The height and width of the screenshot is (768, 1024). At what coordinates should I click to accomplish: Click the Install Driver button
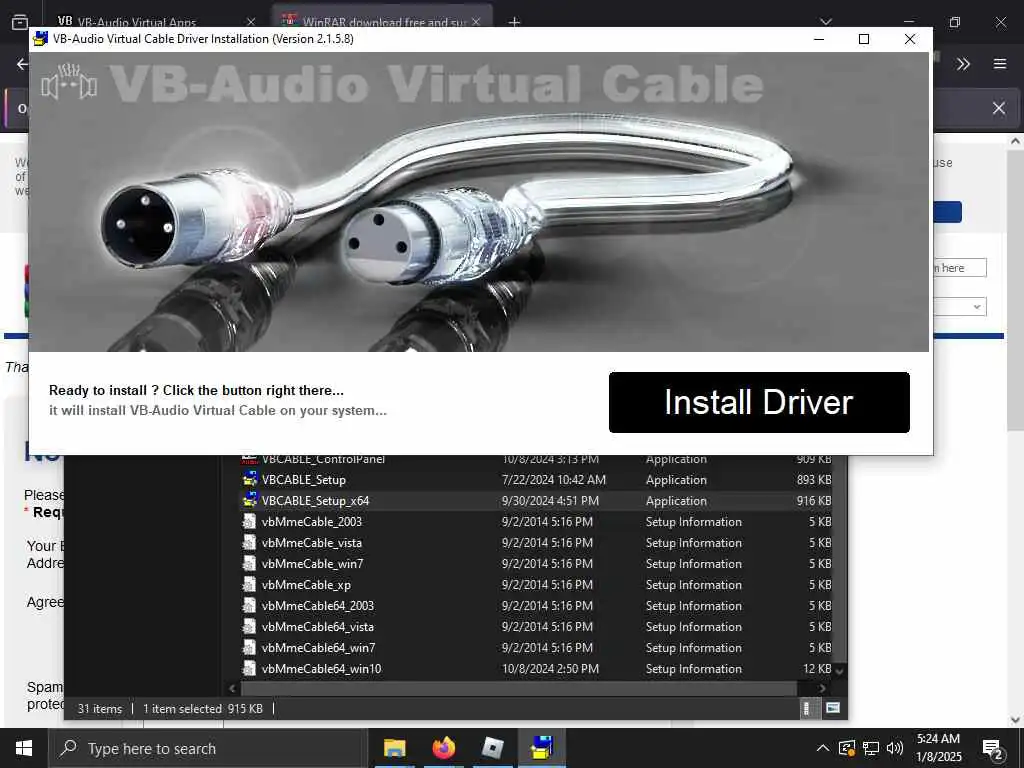[759, 402]
